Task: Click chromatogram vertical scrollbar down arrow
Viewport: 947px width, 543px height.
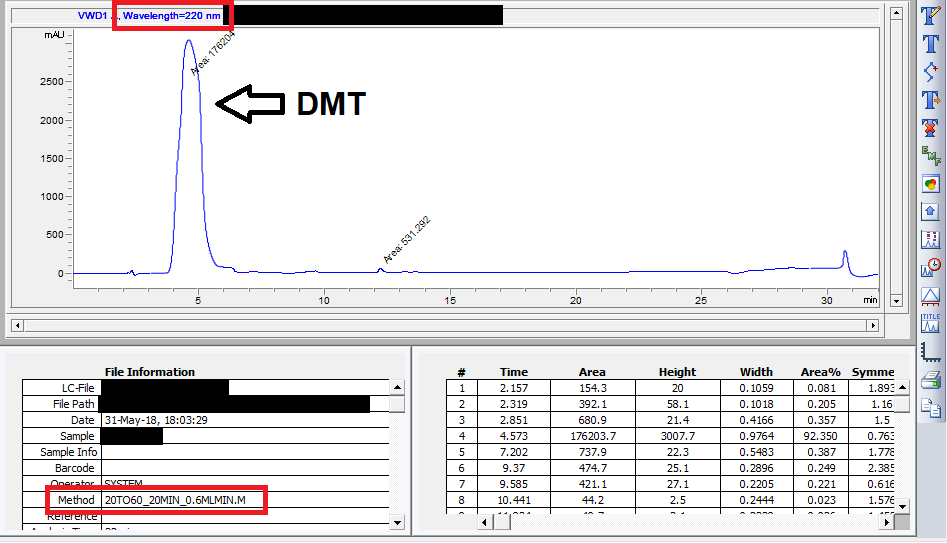Action: (x=896, y=300)
